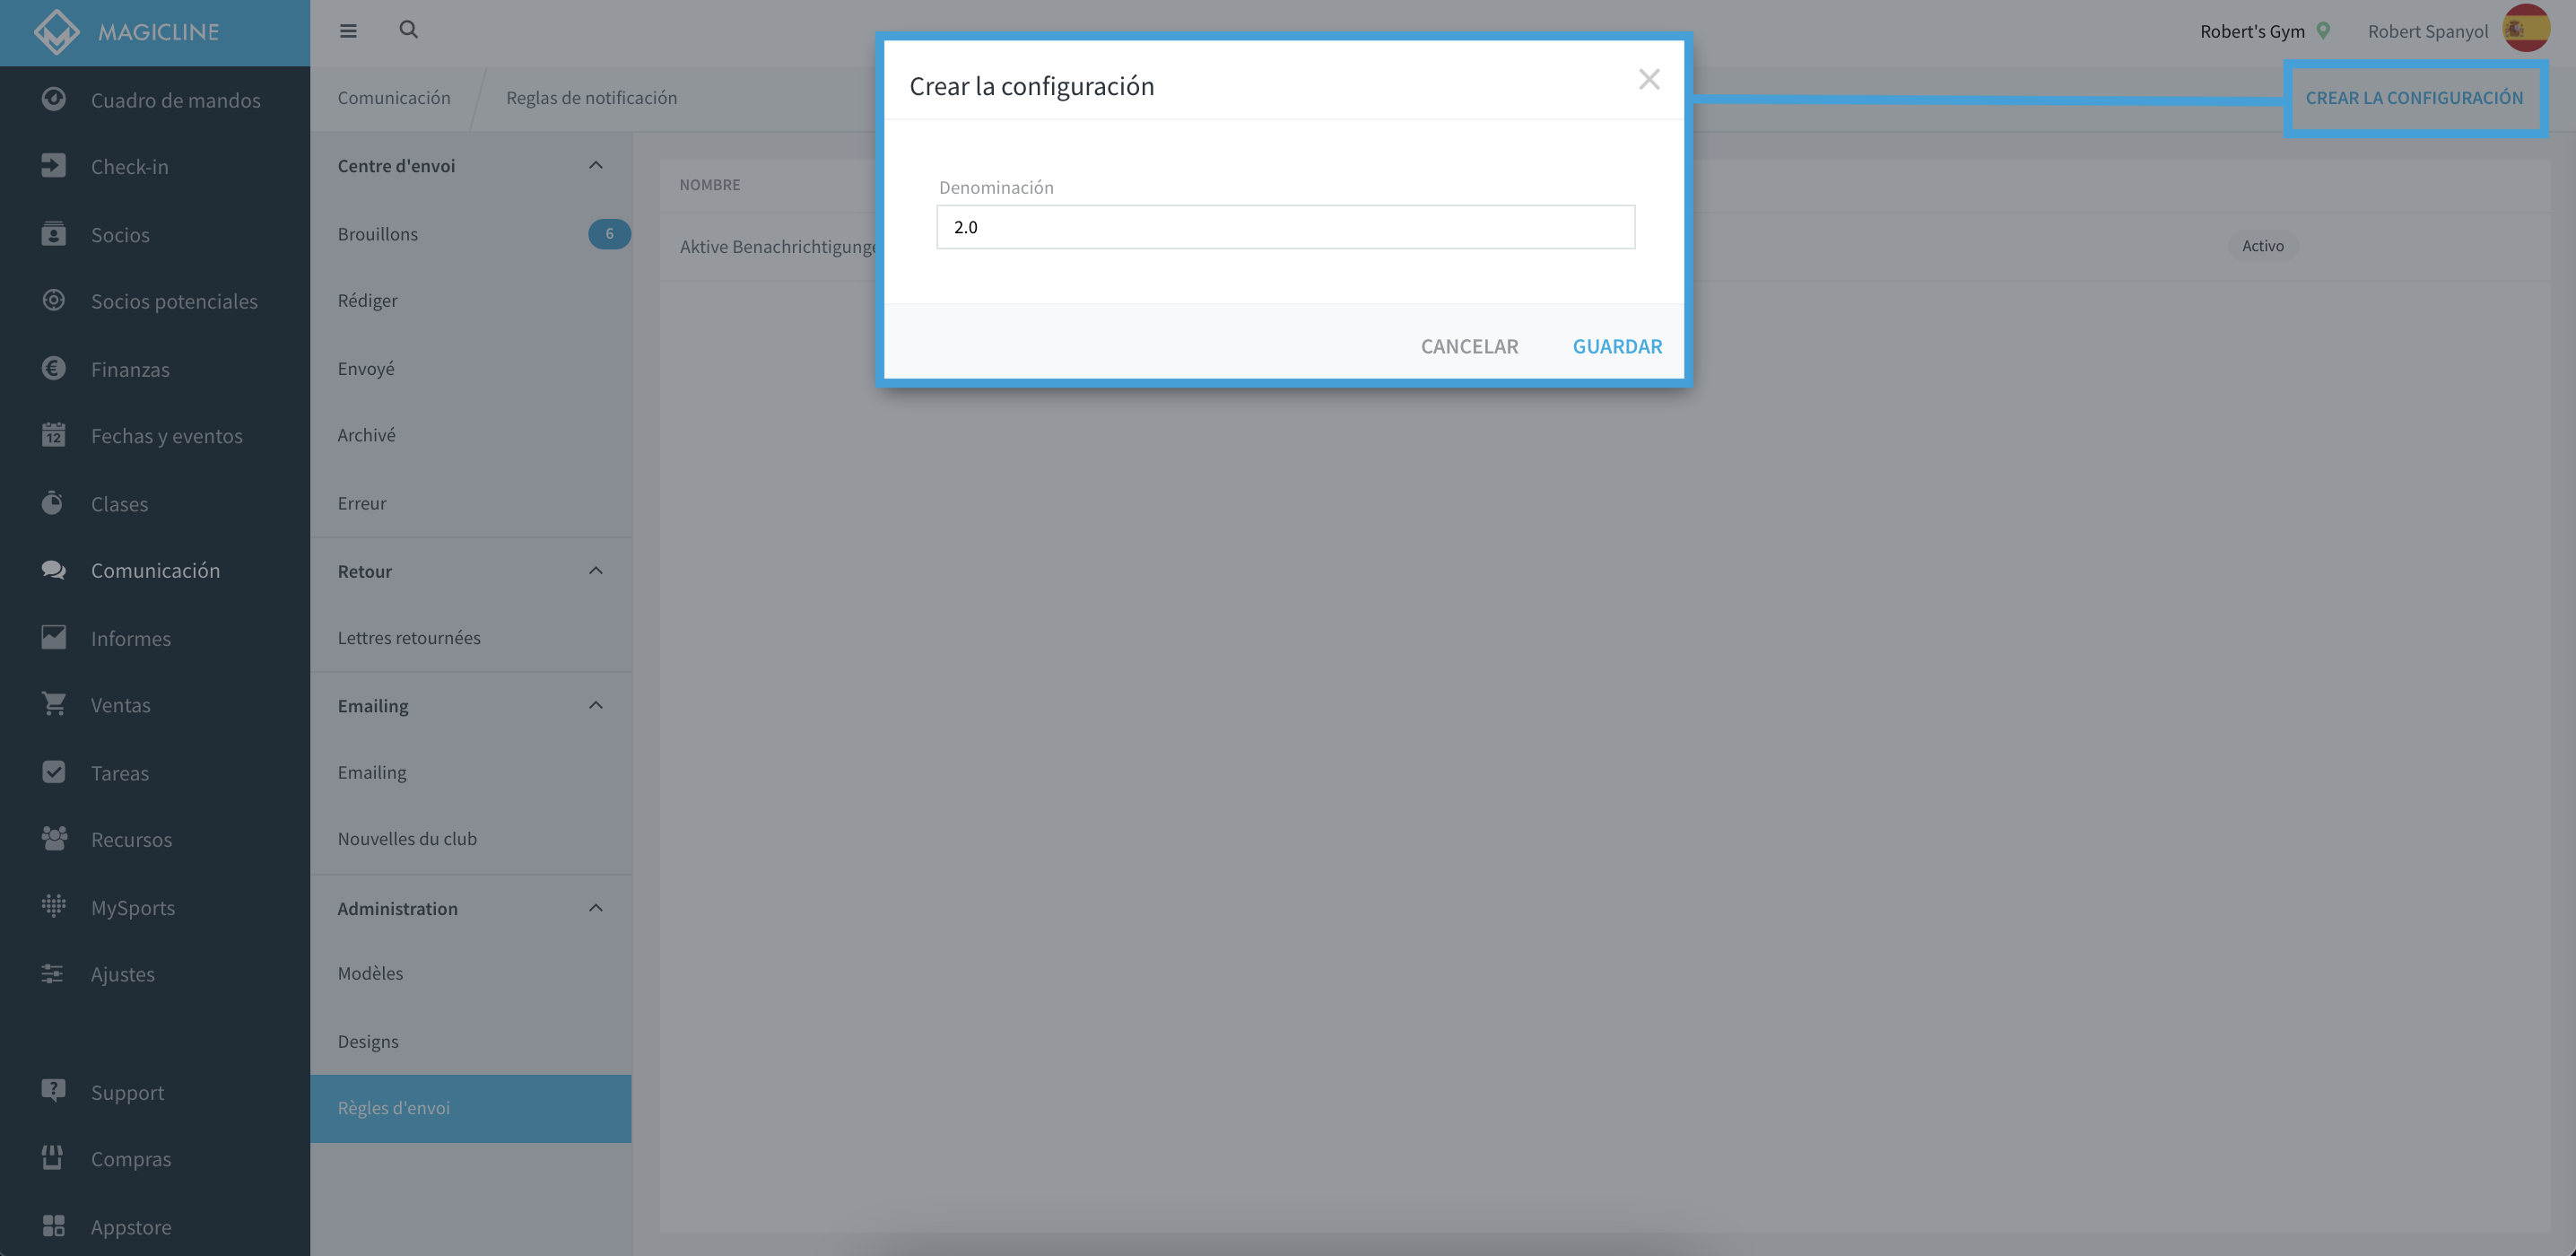Click the Finanzas euro icon

tap(54, 368)
